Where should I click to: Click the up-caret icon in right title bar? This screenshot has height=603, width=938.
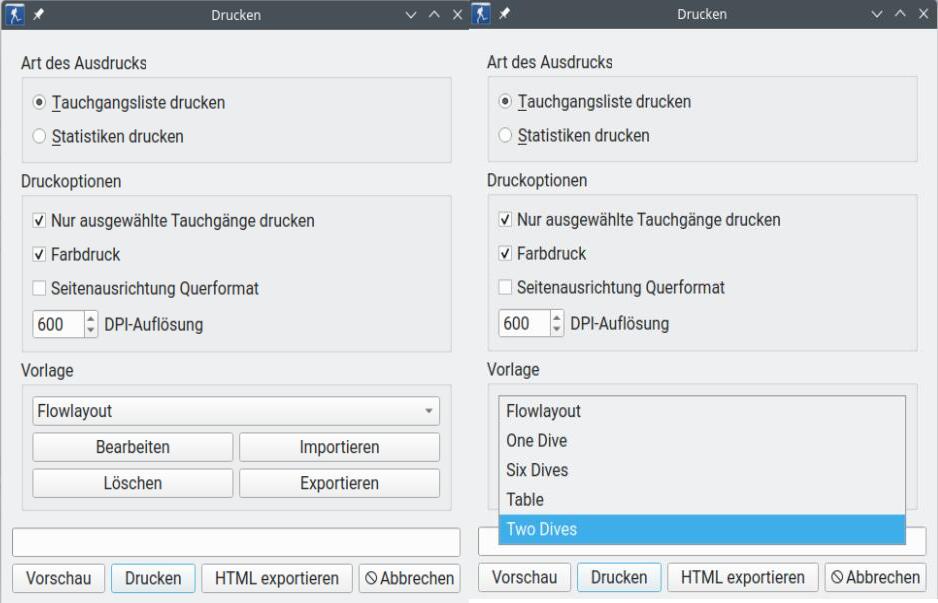pyautogui.click(x=898, y=14)
